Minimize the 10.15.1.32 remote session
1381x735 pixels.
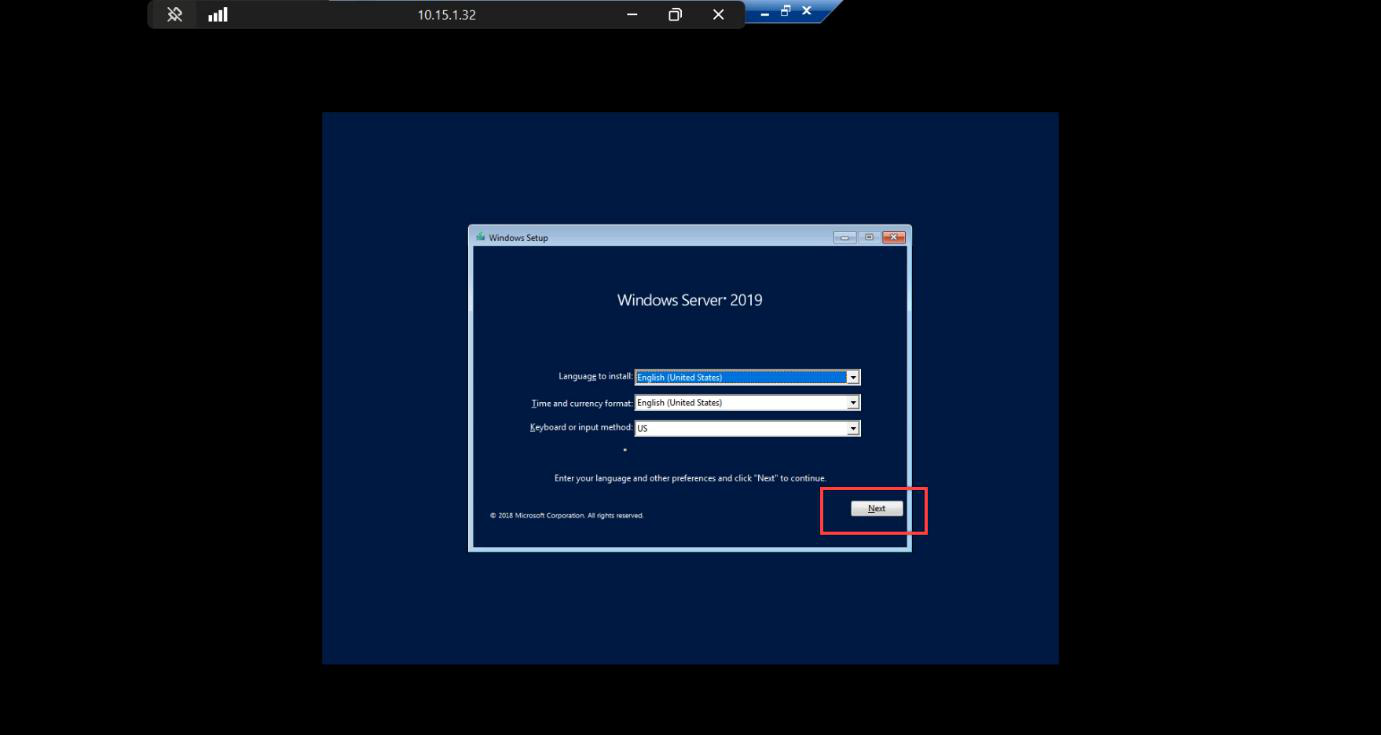[x=632, y=15]
